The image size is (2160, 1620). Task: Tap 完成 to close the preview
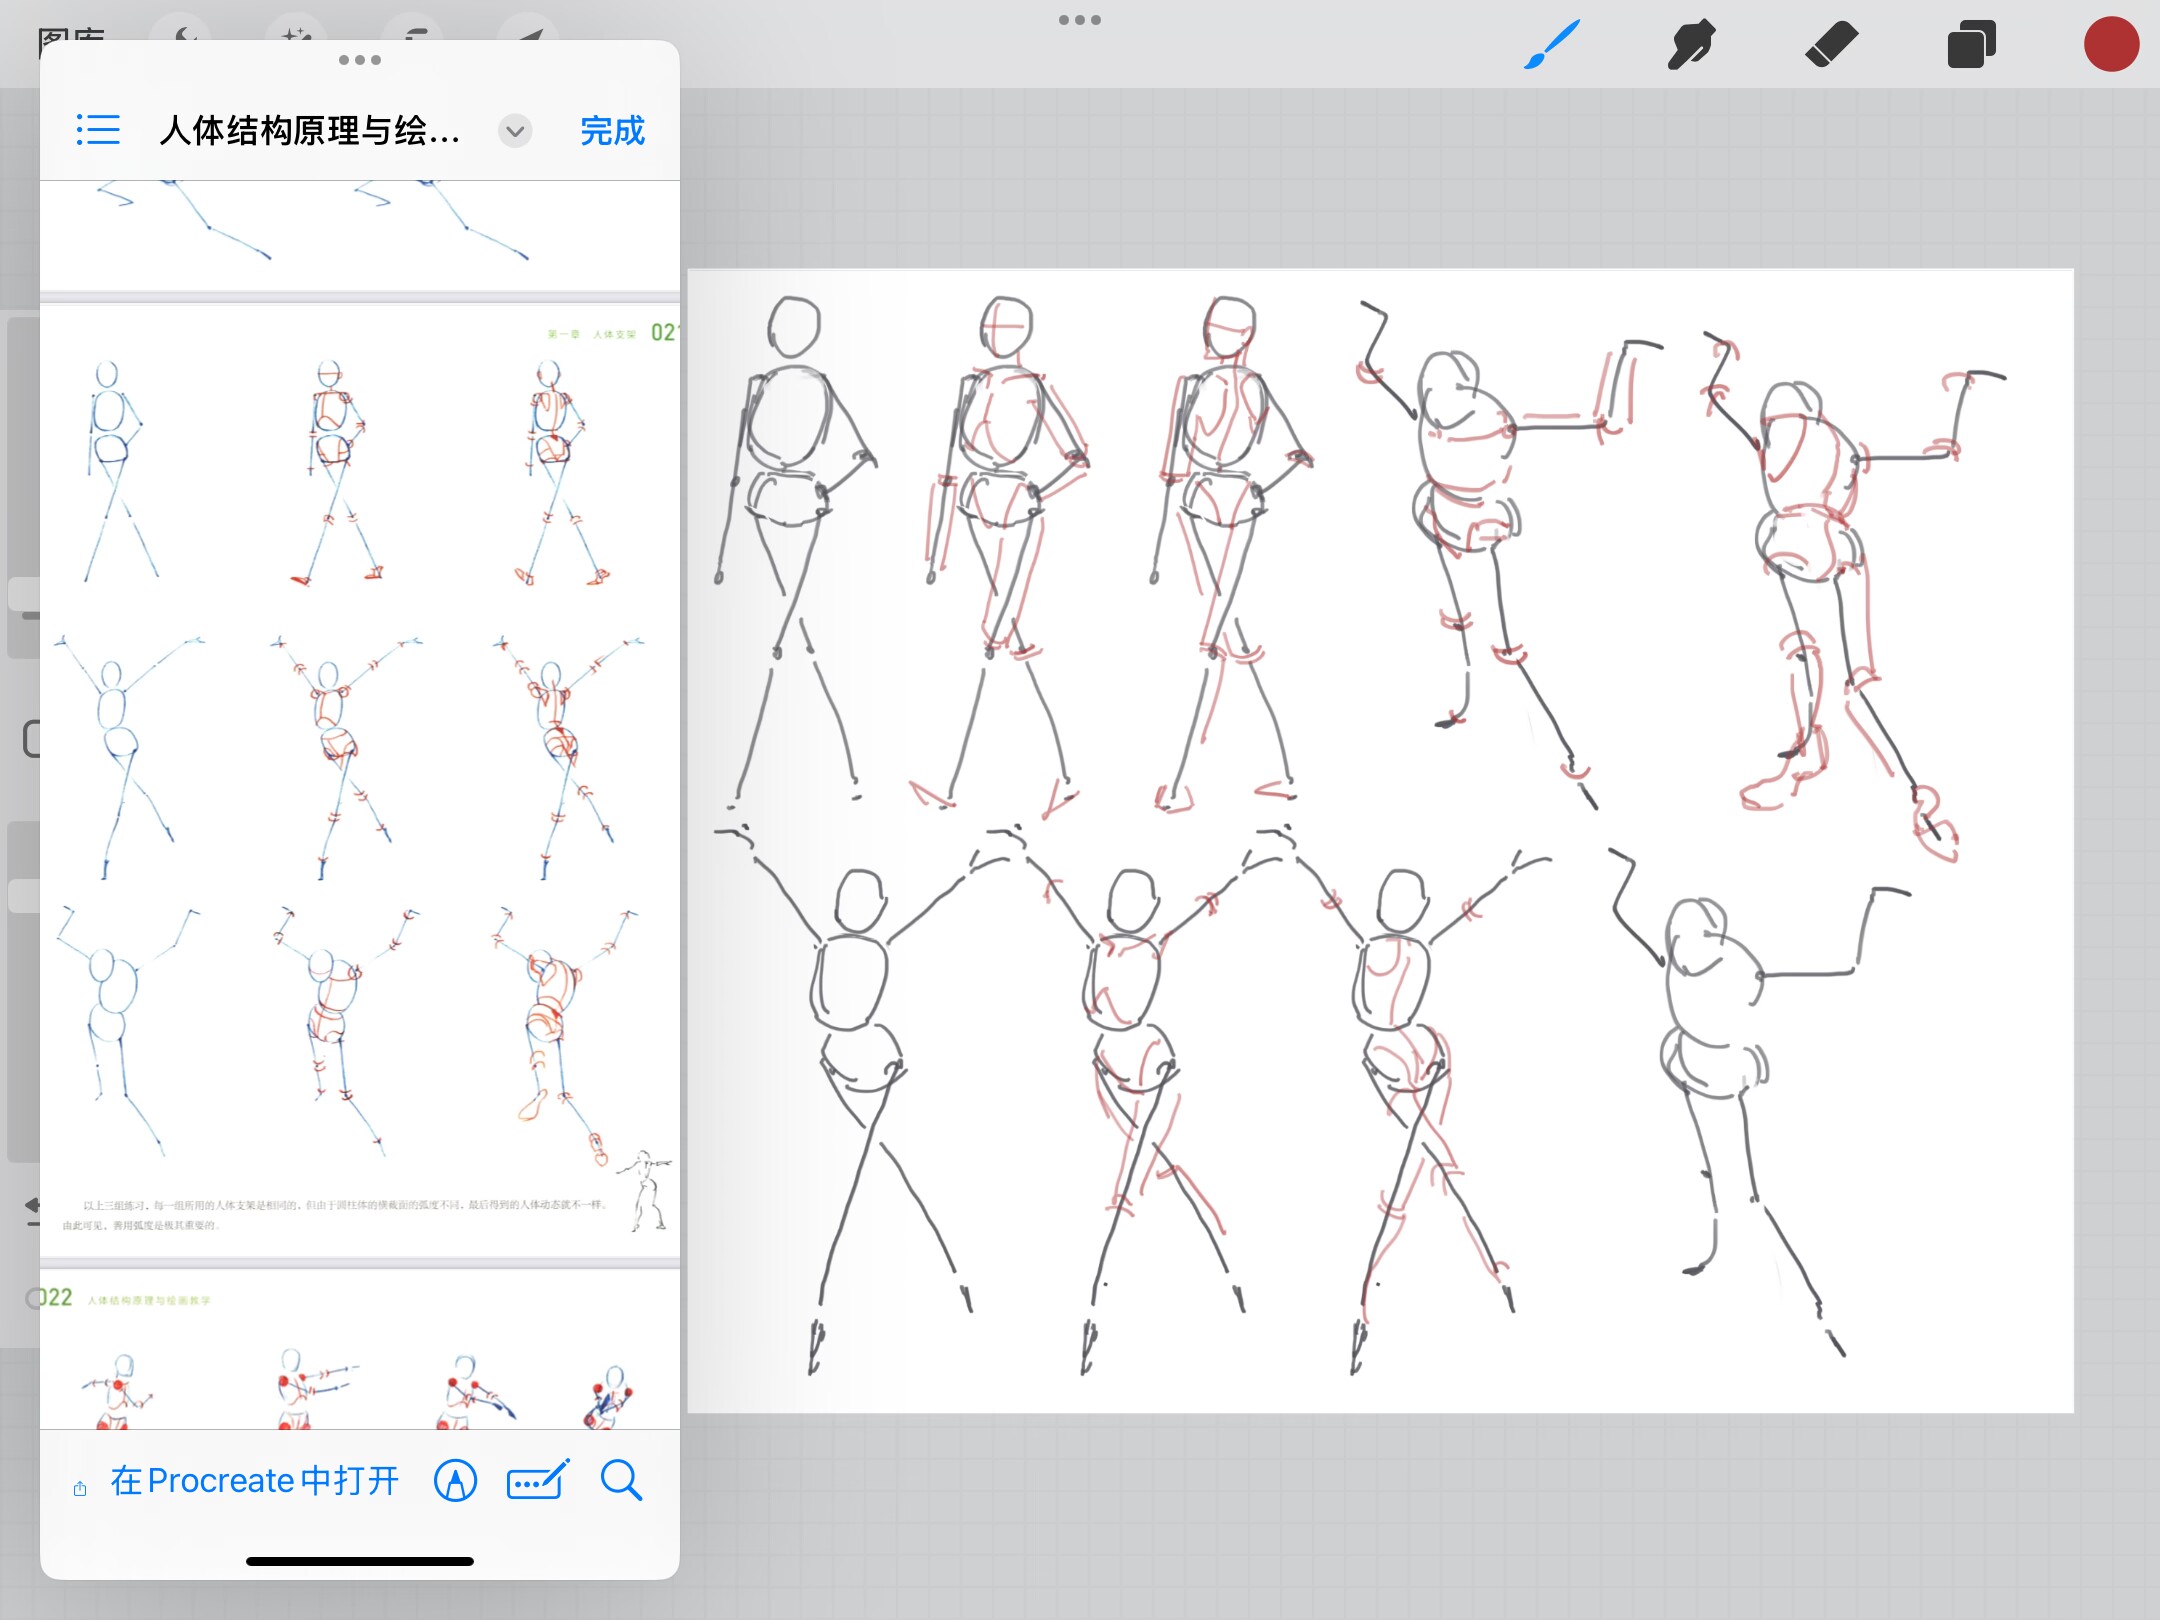[x=612, y=131]
